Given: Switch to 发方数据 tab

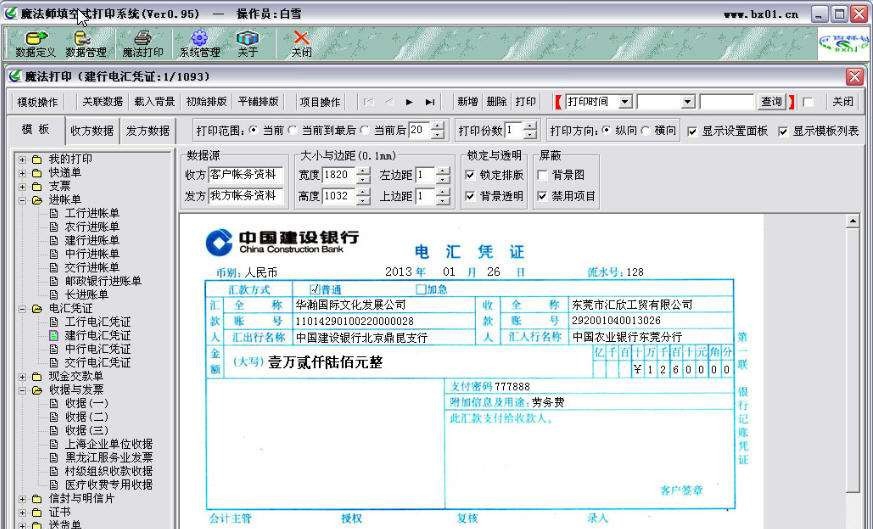Looking at the screenshot, I should coord(148,131).
